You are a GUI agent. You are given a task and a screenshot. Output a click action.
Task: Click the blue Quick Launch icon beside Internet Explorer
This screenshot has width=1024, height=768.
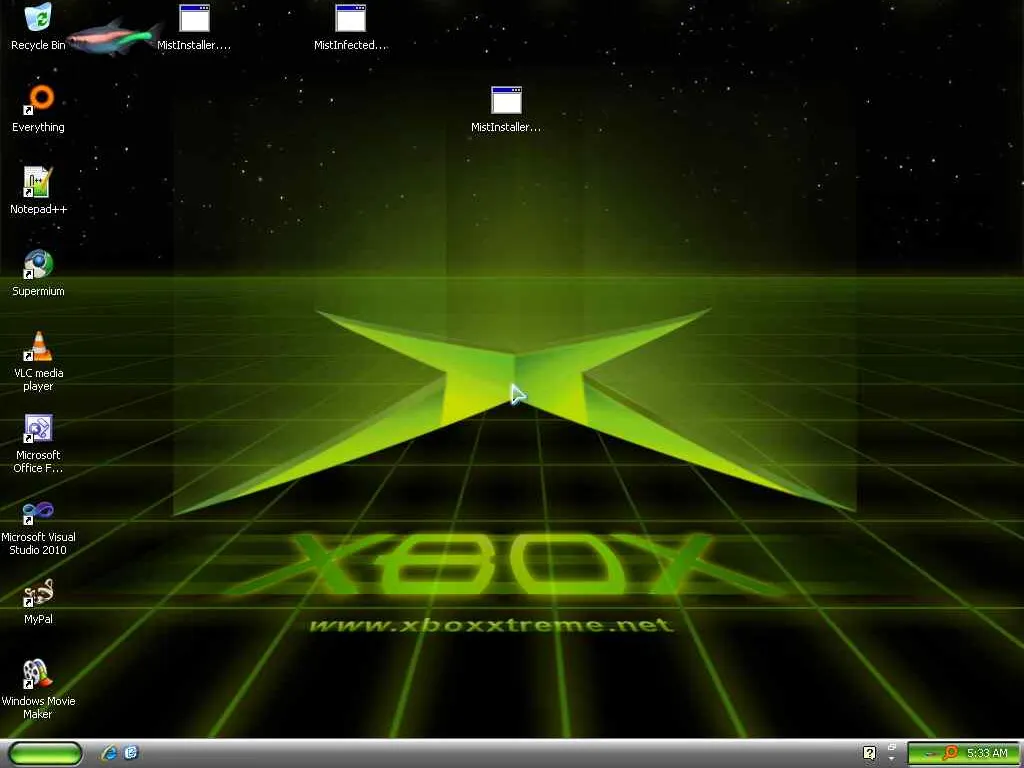point(131,753)
